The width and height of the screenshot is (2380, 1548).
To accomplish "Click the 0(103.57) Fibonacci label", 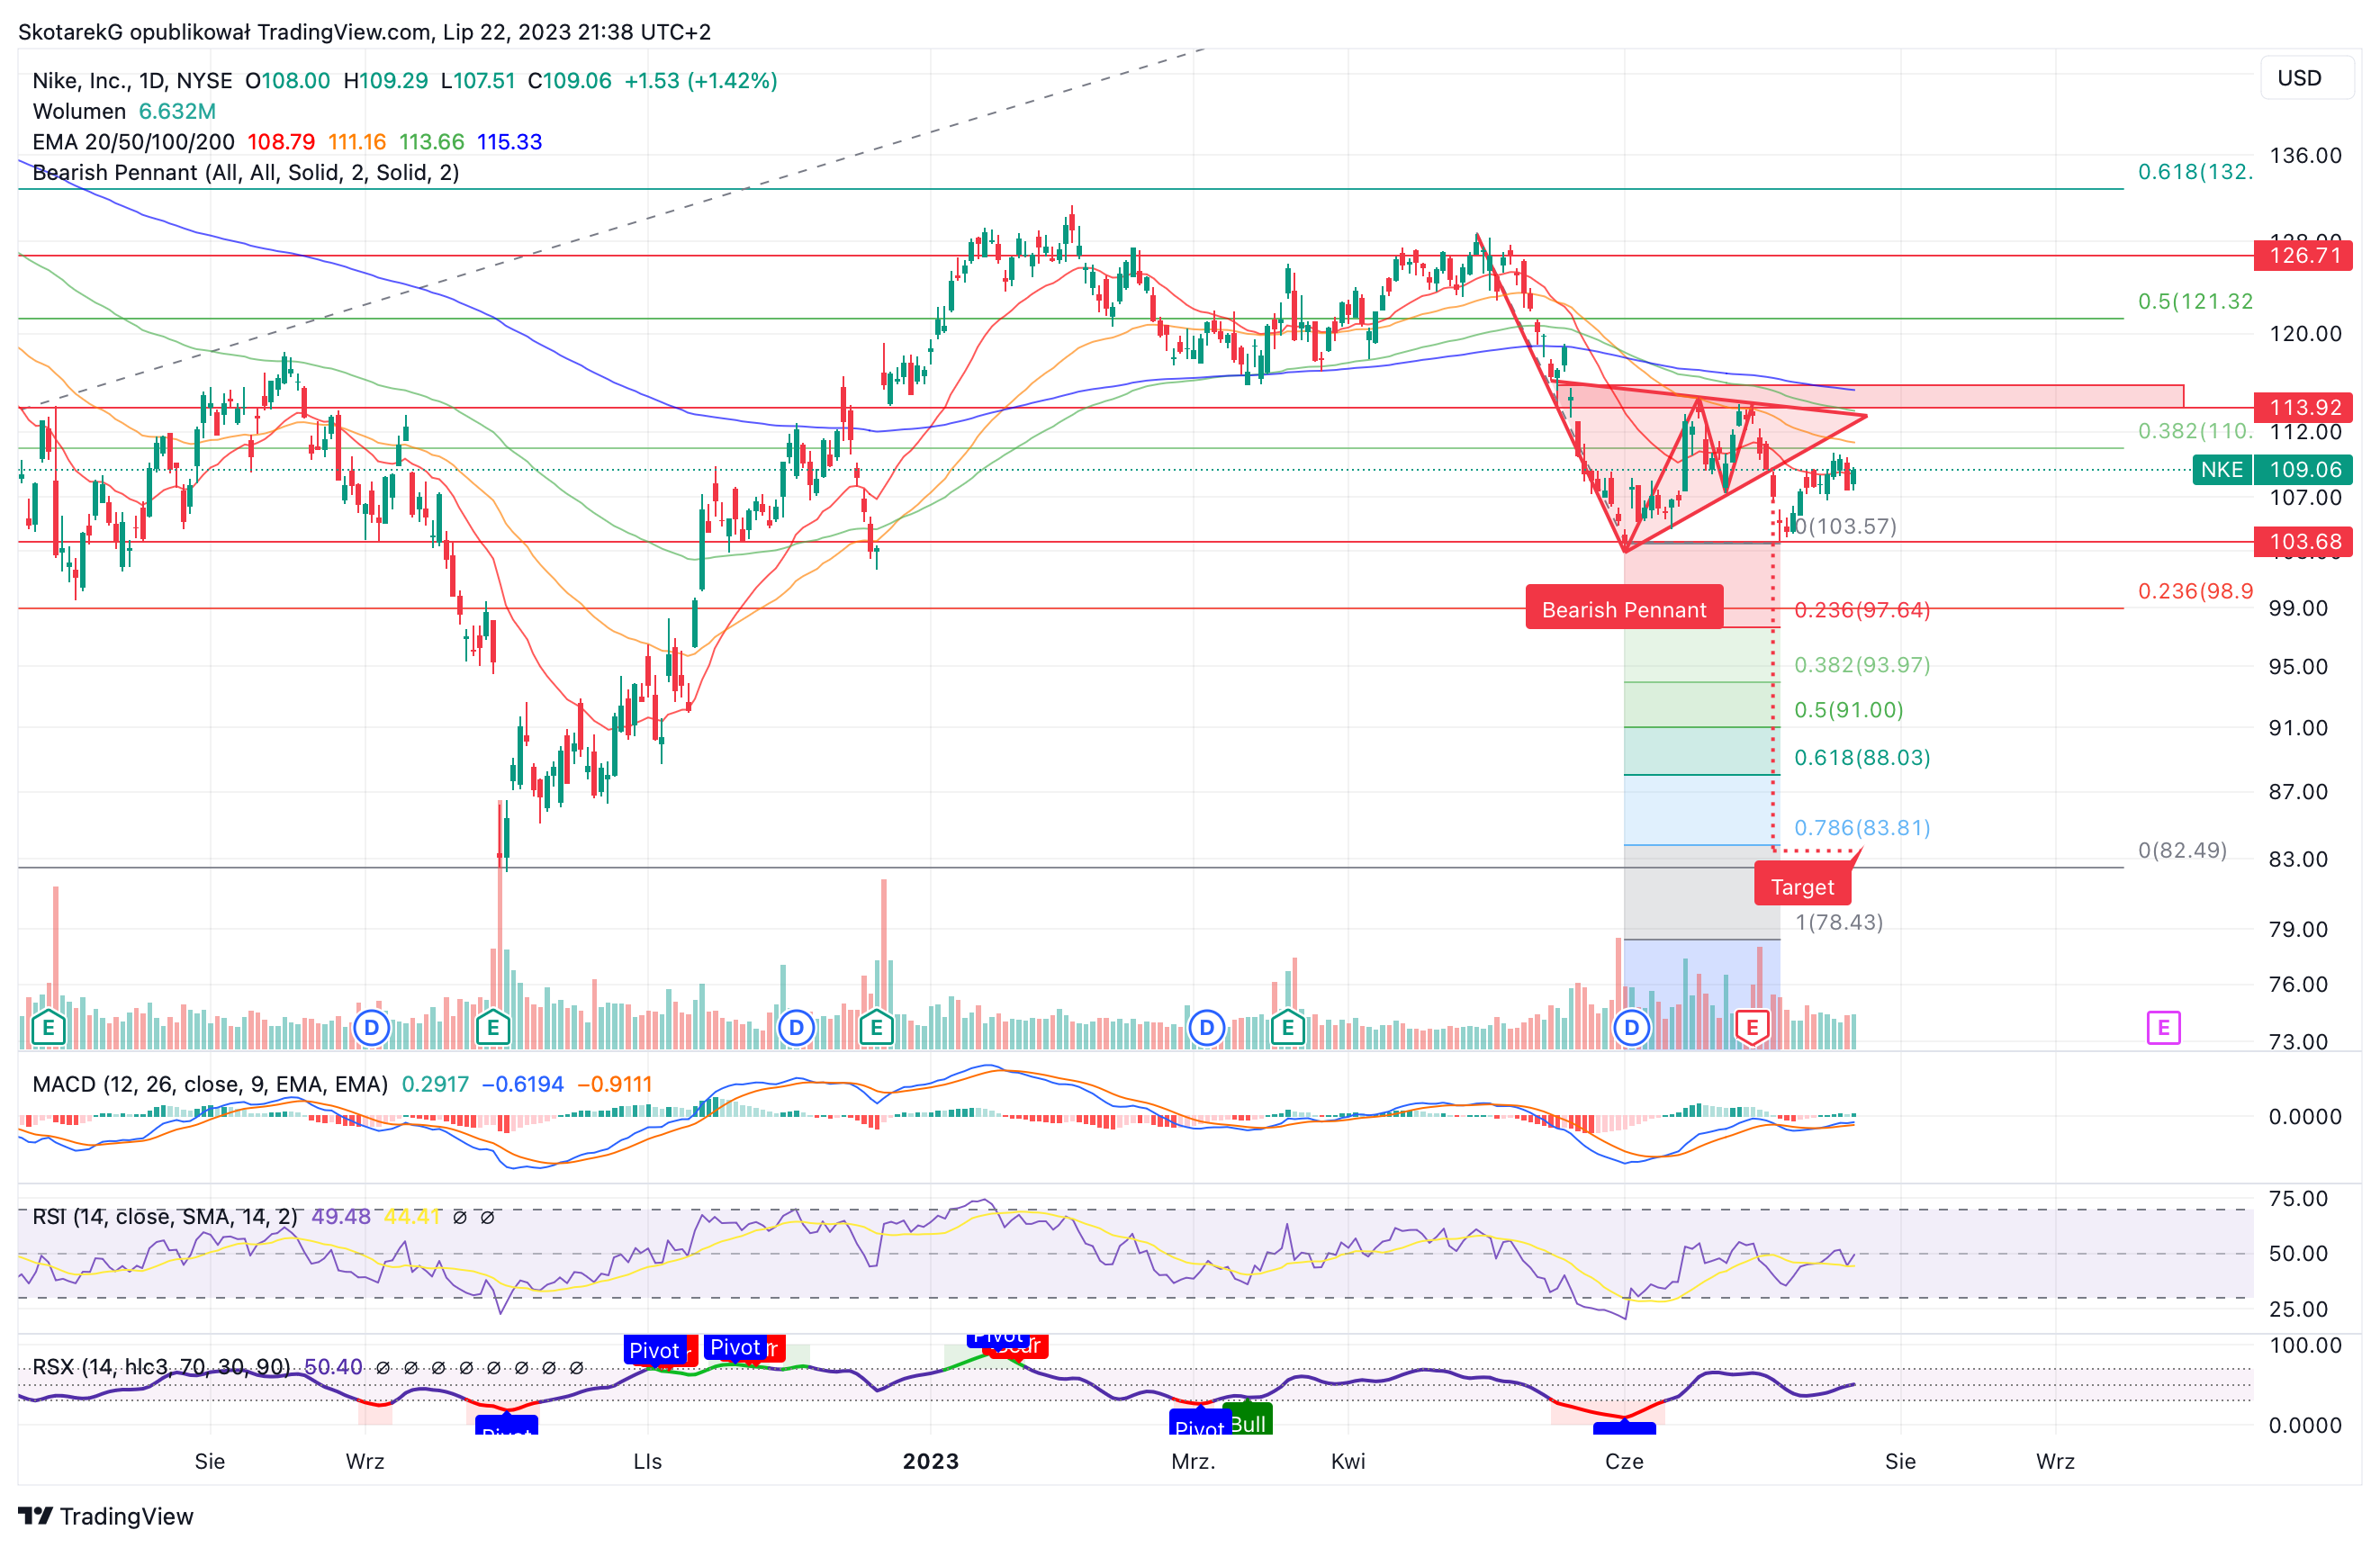I will tap(1845, 526).
